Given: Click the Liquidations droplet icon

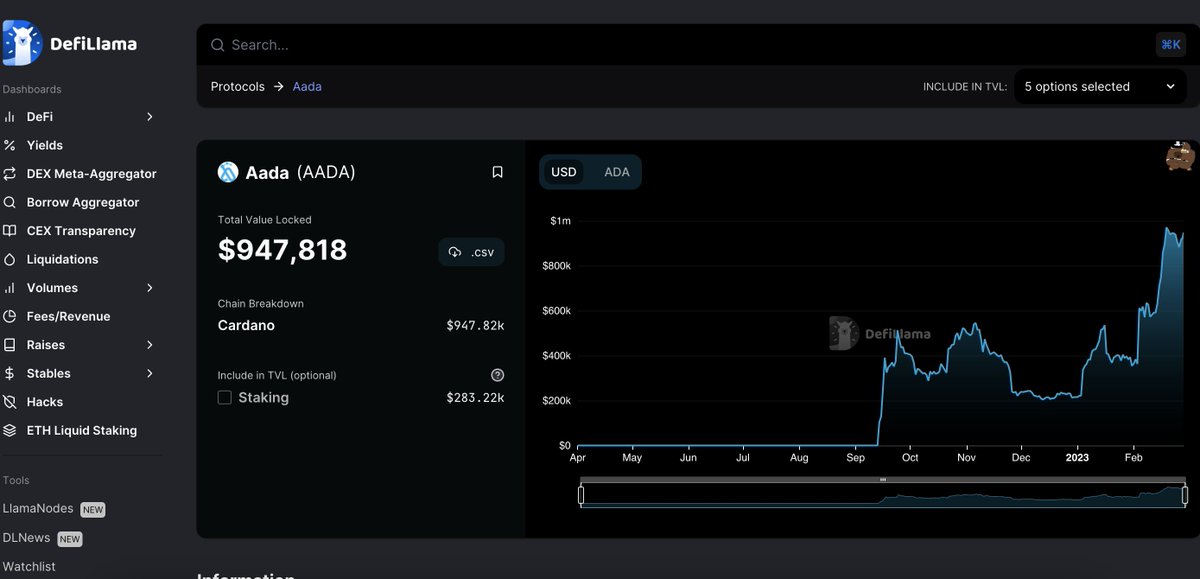Looking at the screenshot, I should point(9,259).
